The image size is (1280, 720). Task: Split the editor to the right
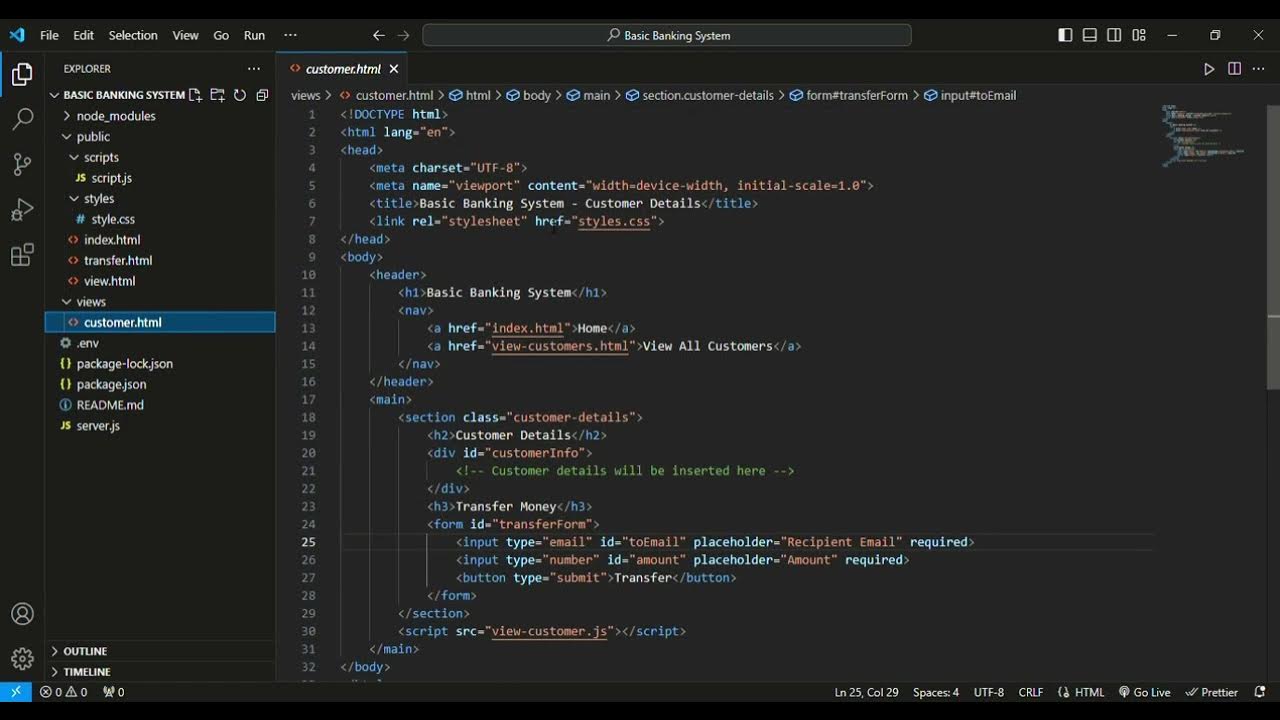tap(1234, 69)
